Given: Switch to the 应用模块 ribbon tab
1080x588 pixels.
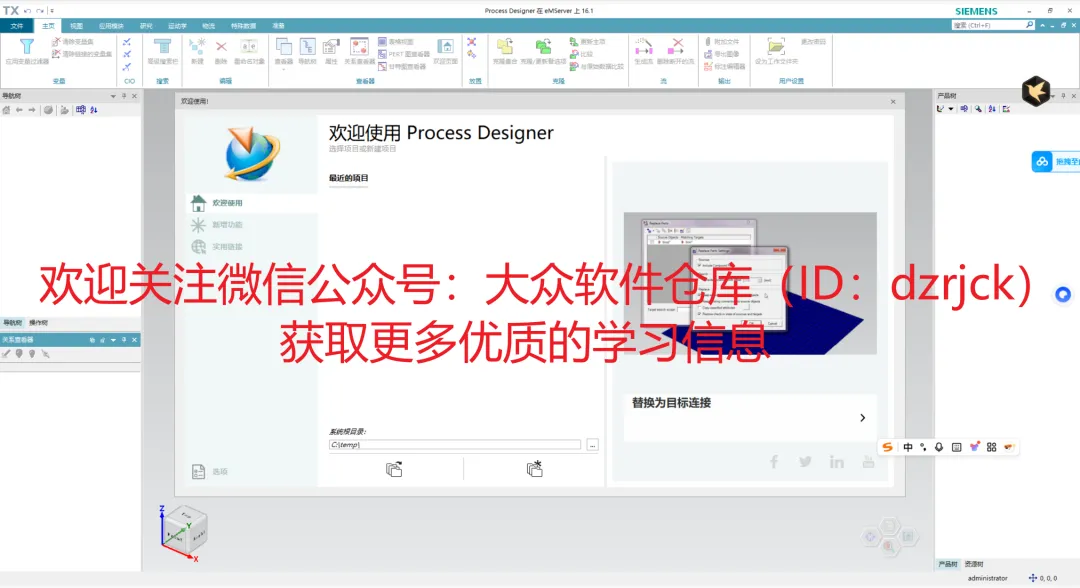Looking at the screenshot, I should [111, 25].
